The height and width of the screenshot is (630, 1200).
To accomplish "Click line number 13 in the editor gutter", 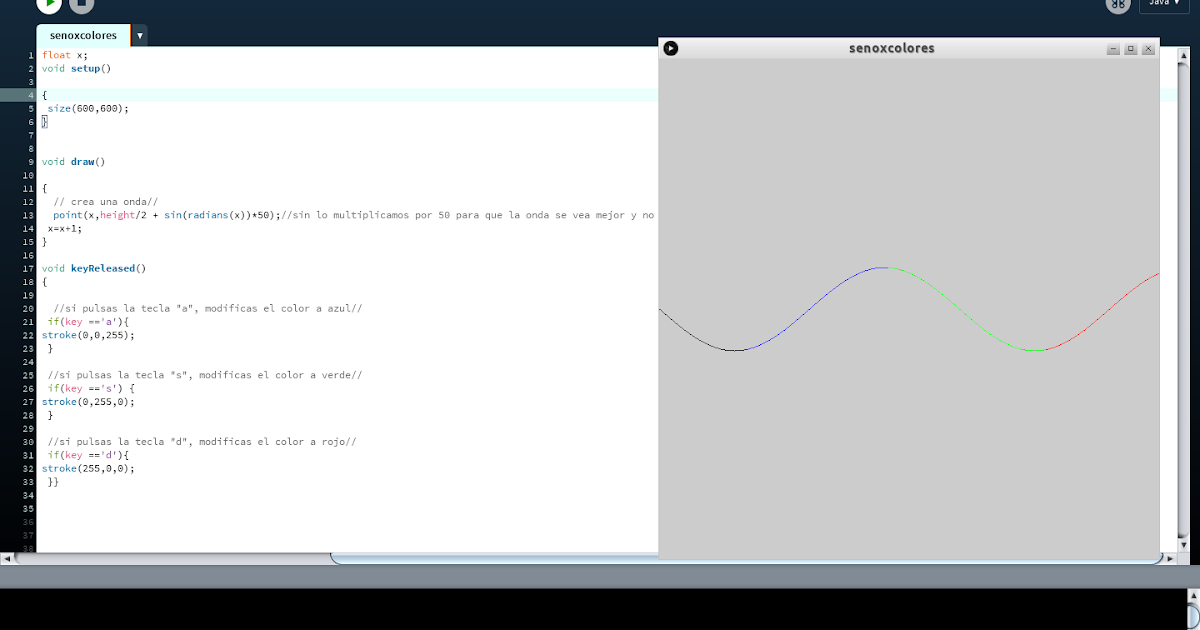I will point(27,214).
